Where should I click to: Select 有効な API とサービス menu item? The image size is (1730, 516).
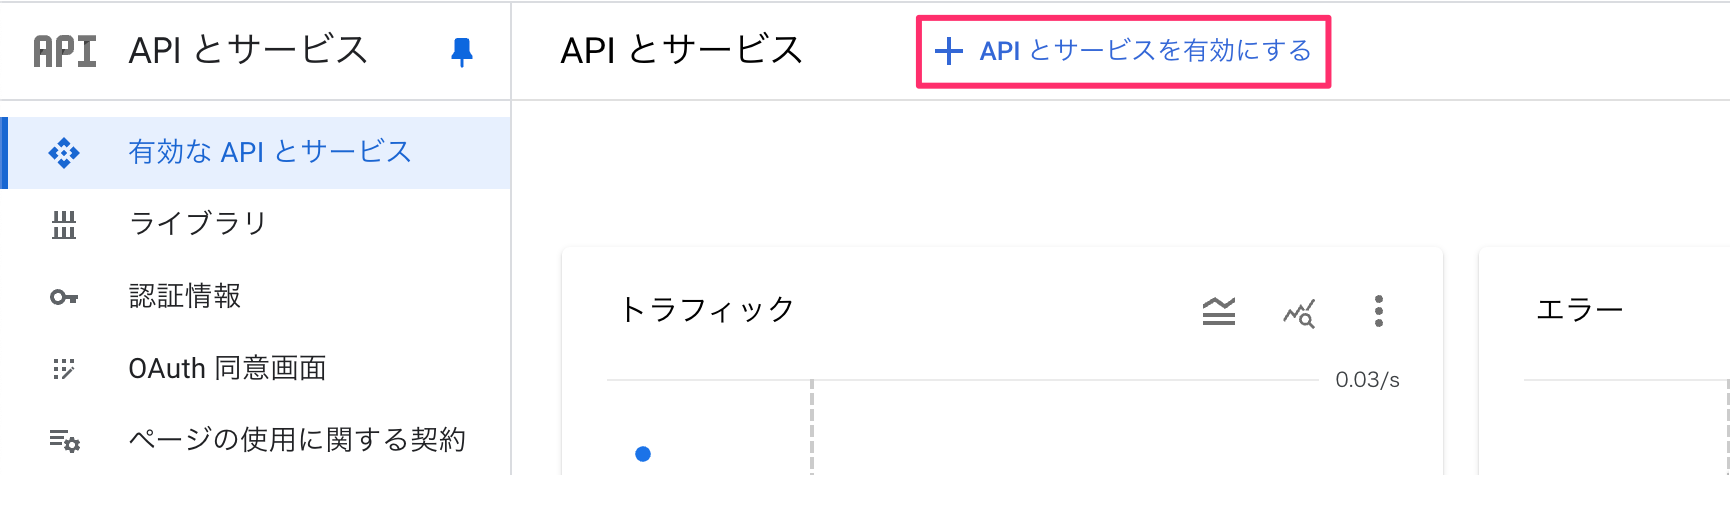(x=256, y=153)
